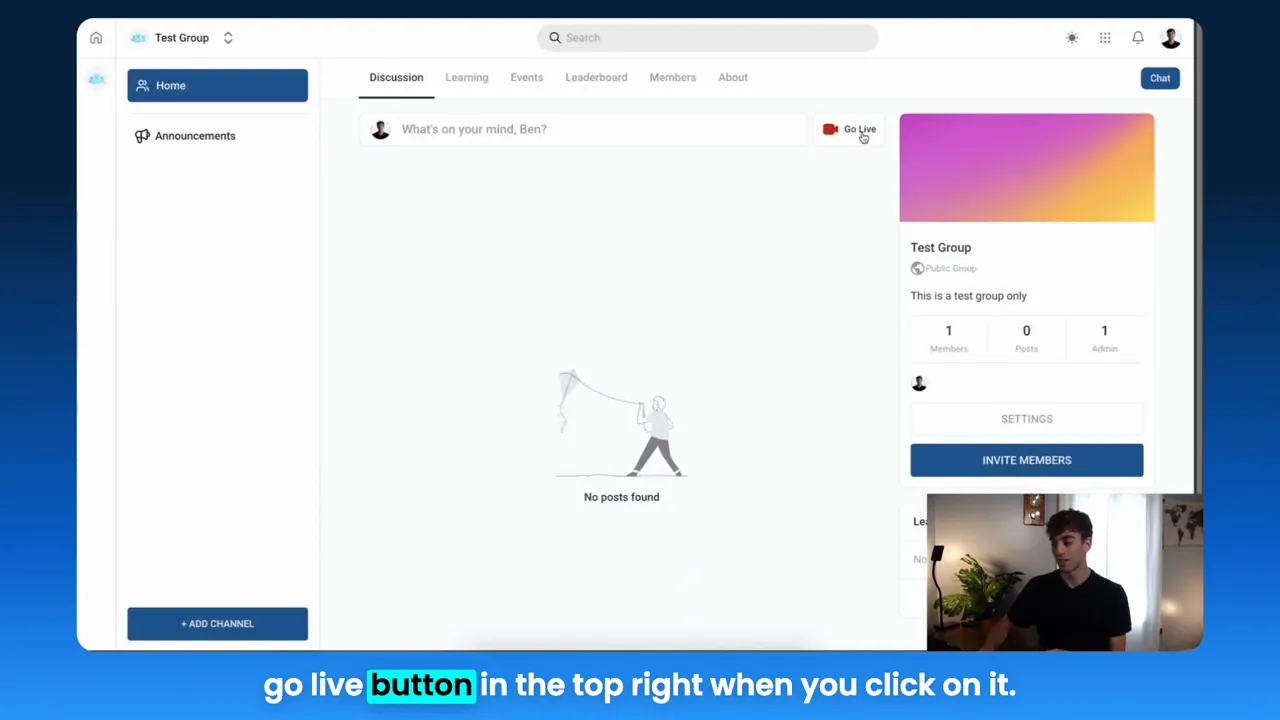Screen dimensions: 1280x720
Task: Expand the group selector chevron
Action: pos(228,37)
